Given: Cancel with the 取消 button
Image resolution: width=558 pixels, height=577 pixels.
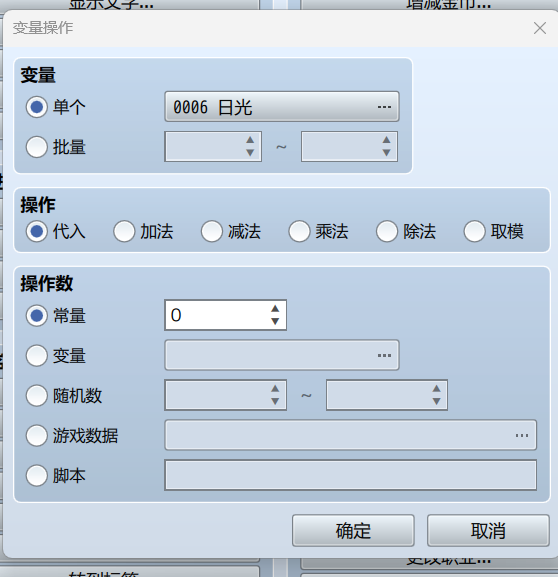Looking at the screenshot, I should click(x=488, y=531).
